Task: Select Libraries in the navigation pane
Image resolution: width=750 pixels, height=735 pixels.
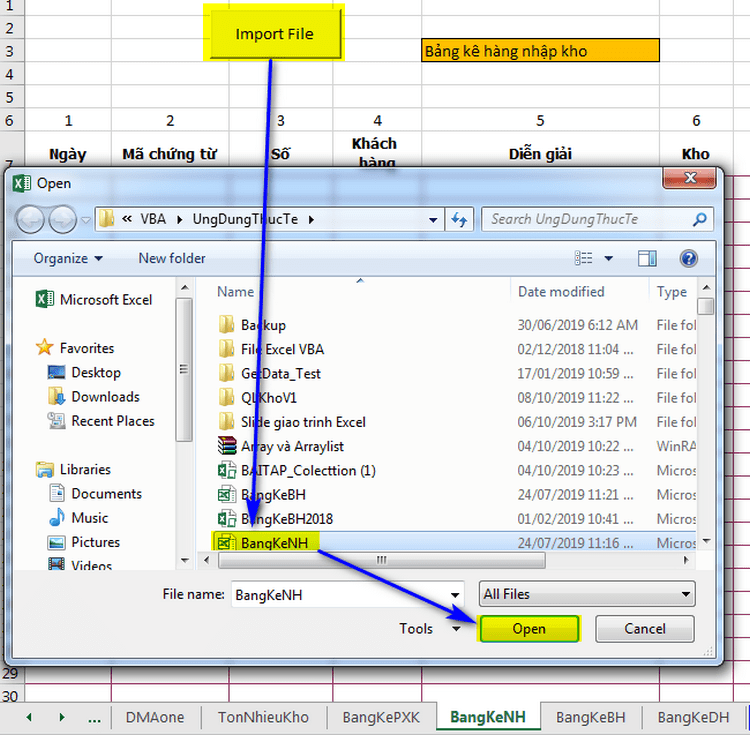Action: pyautogui.click(x=74, y=469)
